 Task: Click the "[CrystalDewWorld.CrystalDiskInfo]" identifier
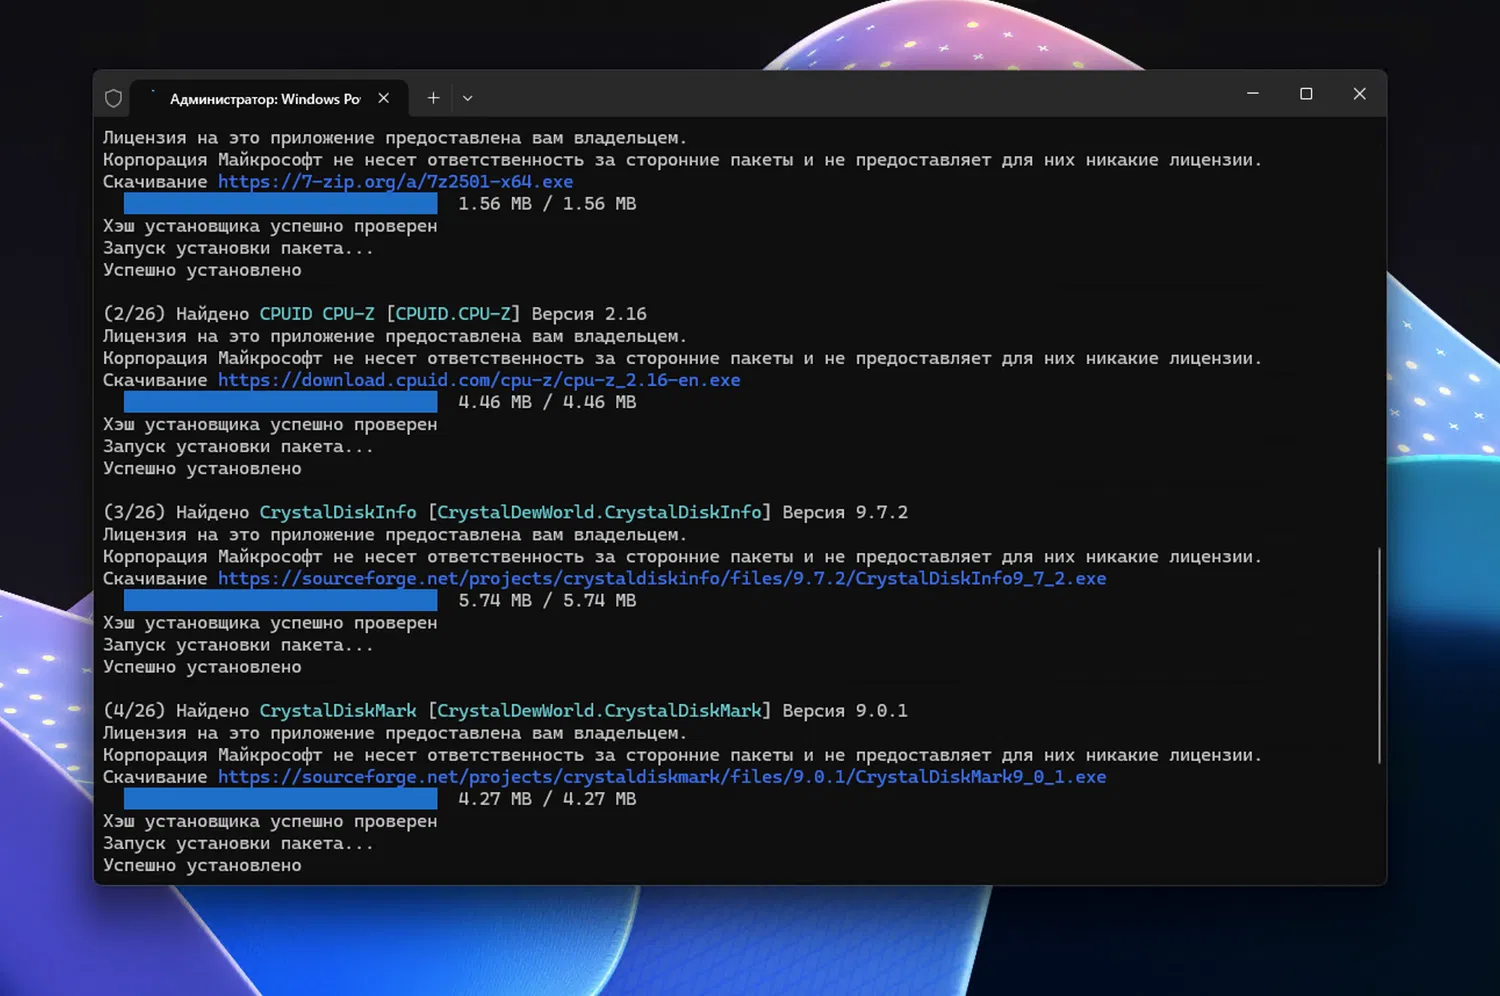coord(600,512)
